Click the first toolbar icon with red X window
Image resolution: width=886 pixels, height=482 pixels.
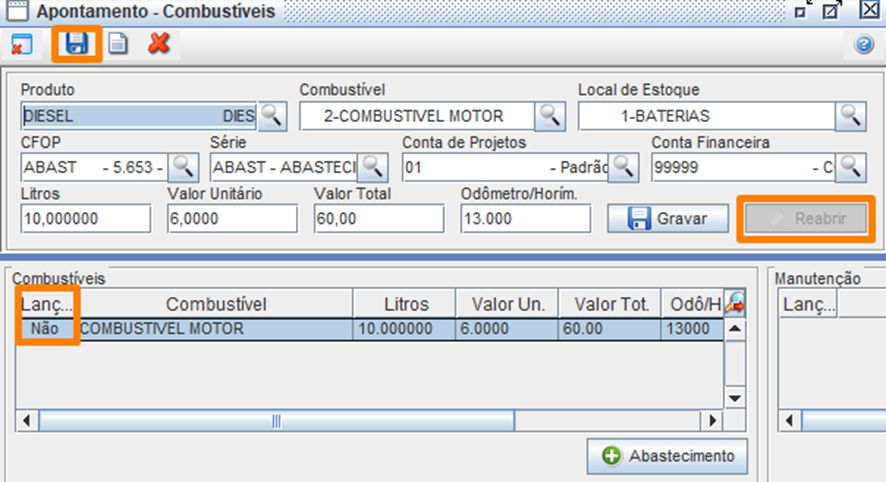22,45
